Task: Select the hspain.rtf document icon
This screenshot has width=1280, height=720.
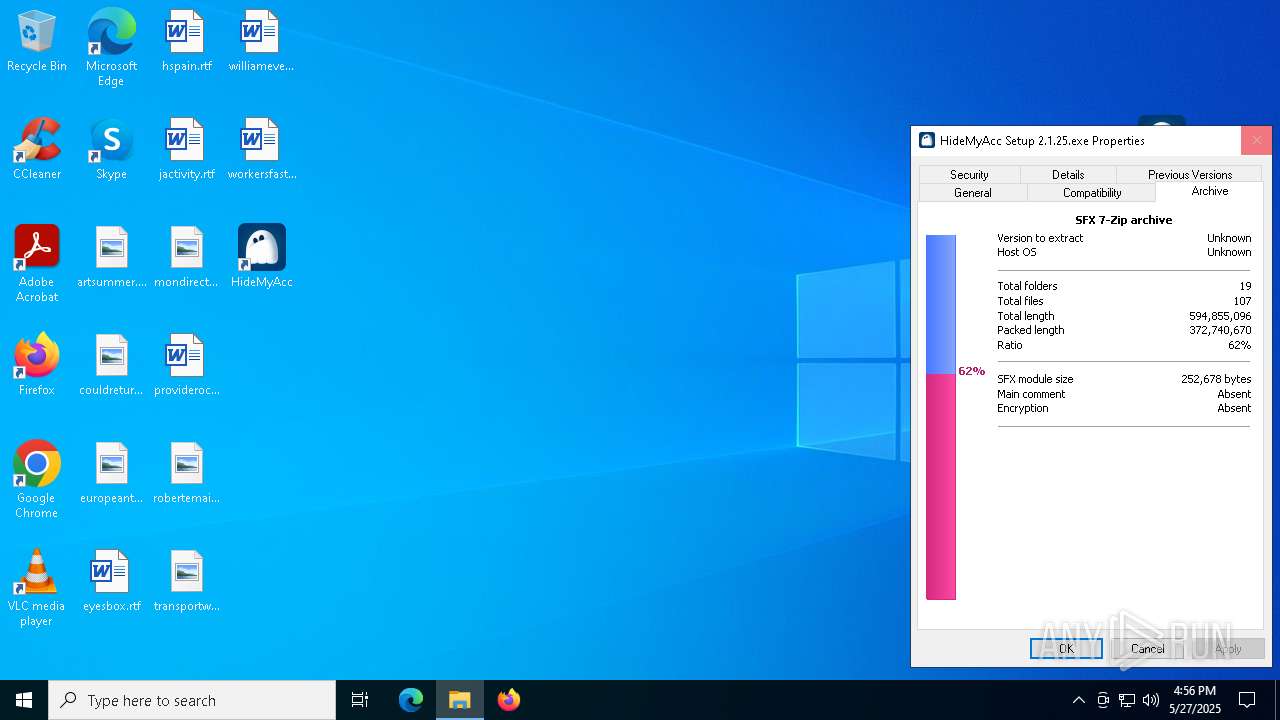Action: (186, 42)
